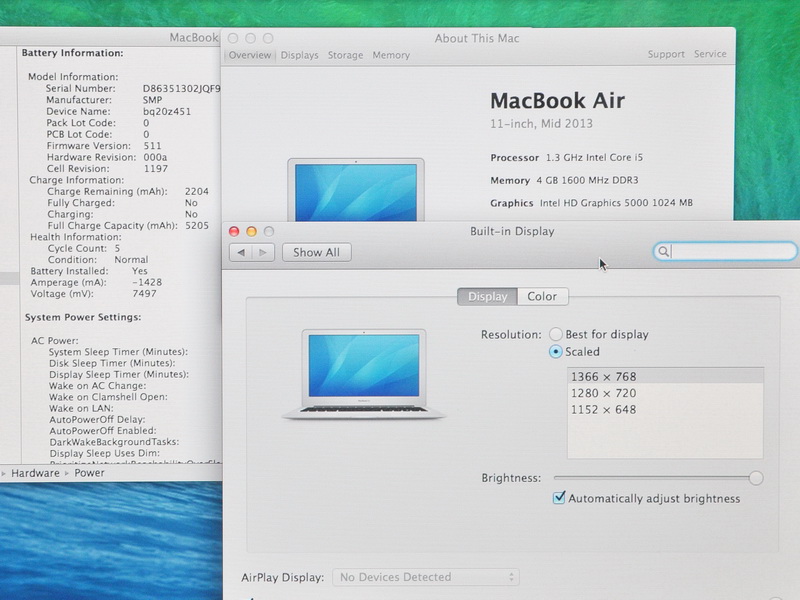Click the Graphics Intel HD Graphics 5000 line

(x=591, y=203)
